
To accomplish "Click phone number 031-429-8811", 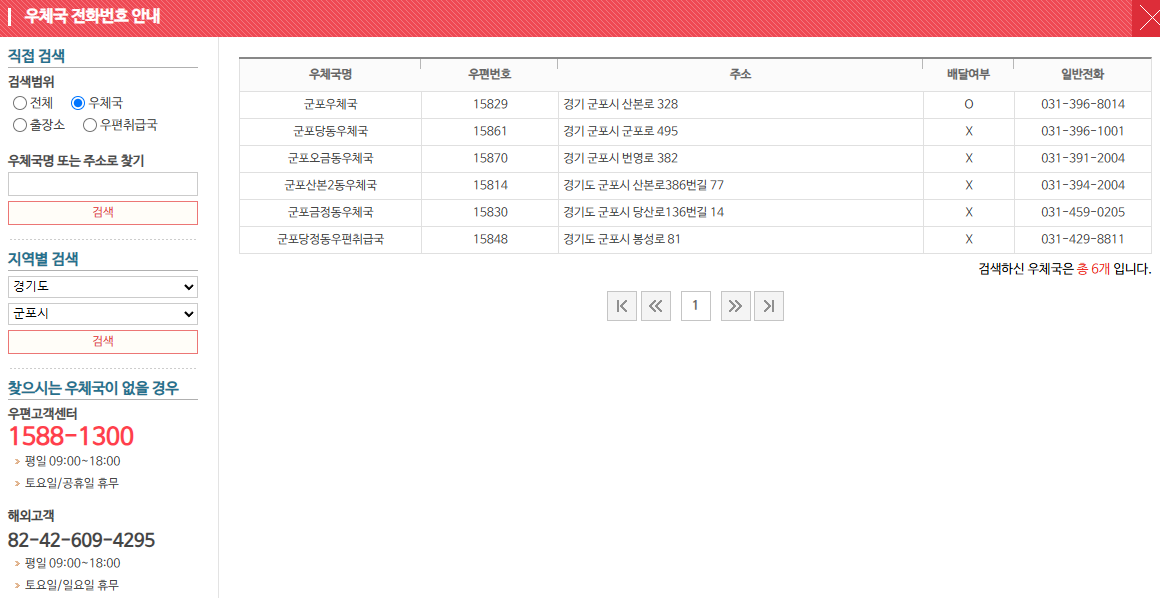I will tap(1083, 239).
